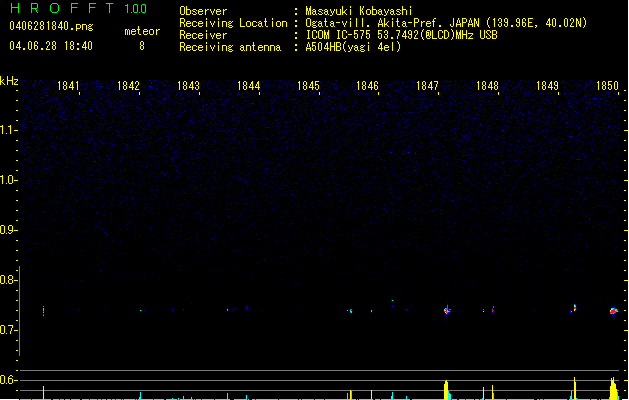Click the 1848 time axis marker

[487, 86]
